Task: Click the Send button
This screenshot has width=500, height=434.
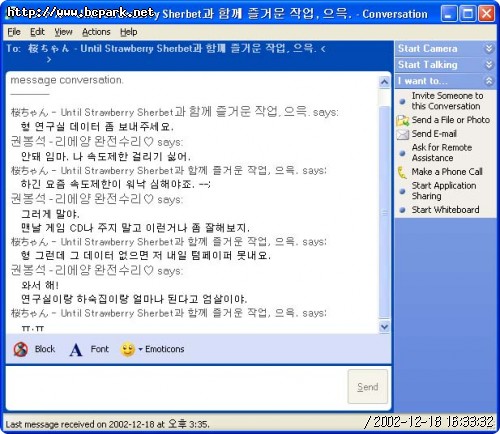Action: click(367, 387)
